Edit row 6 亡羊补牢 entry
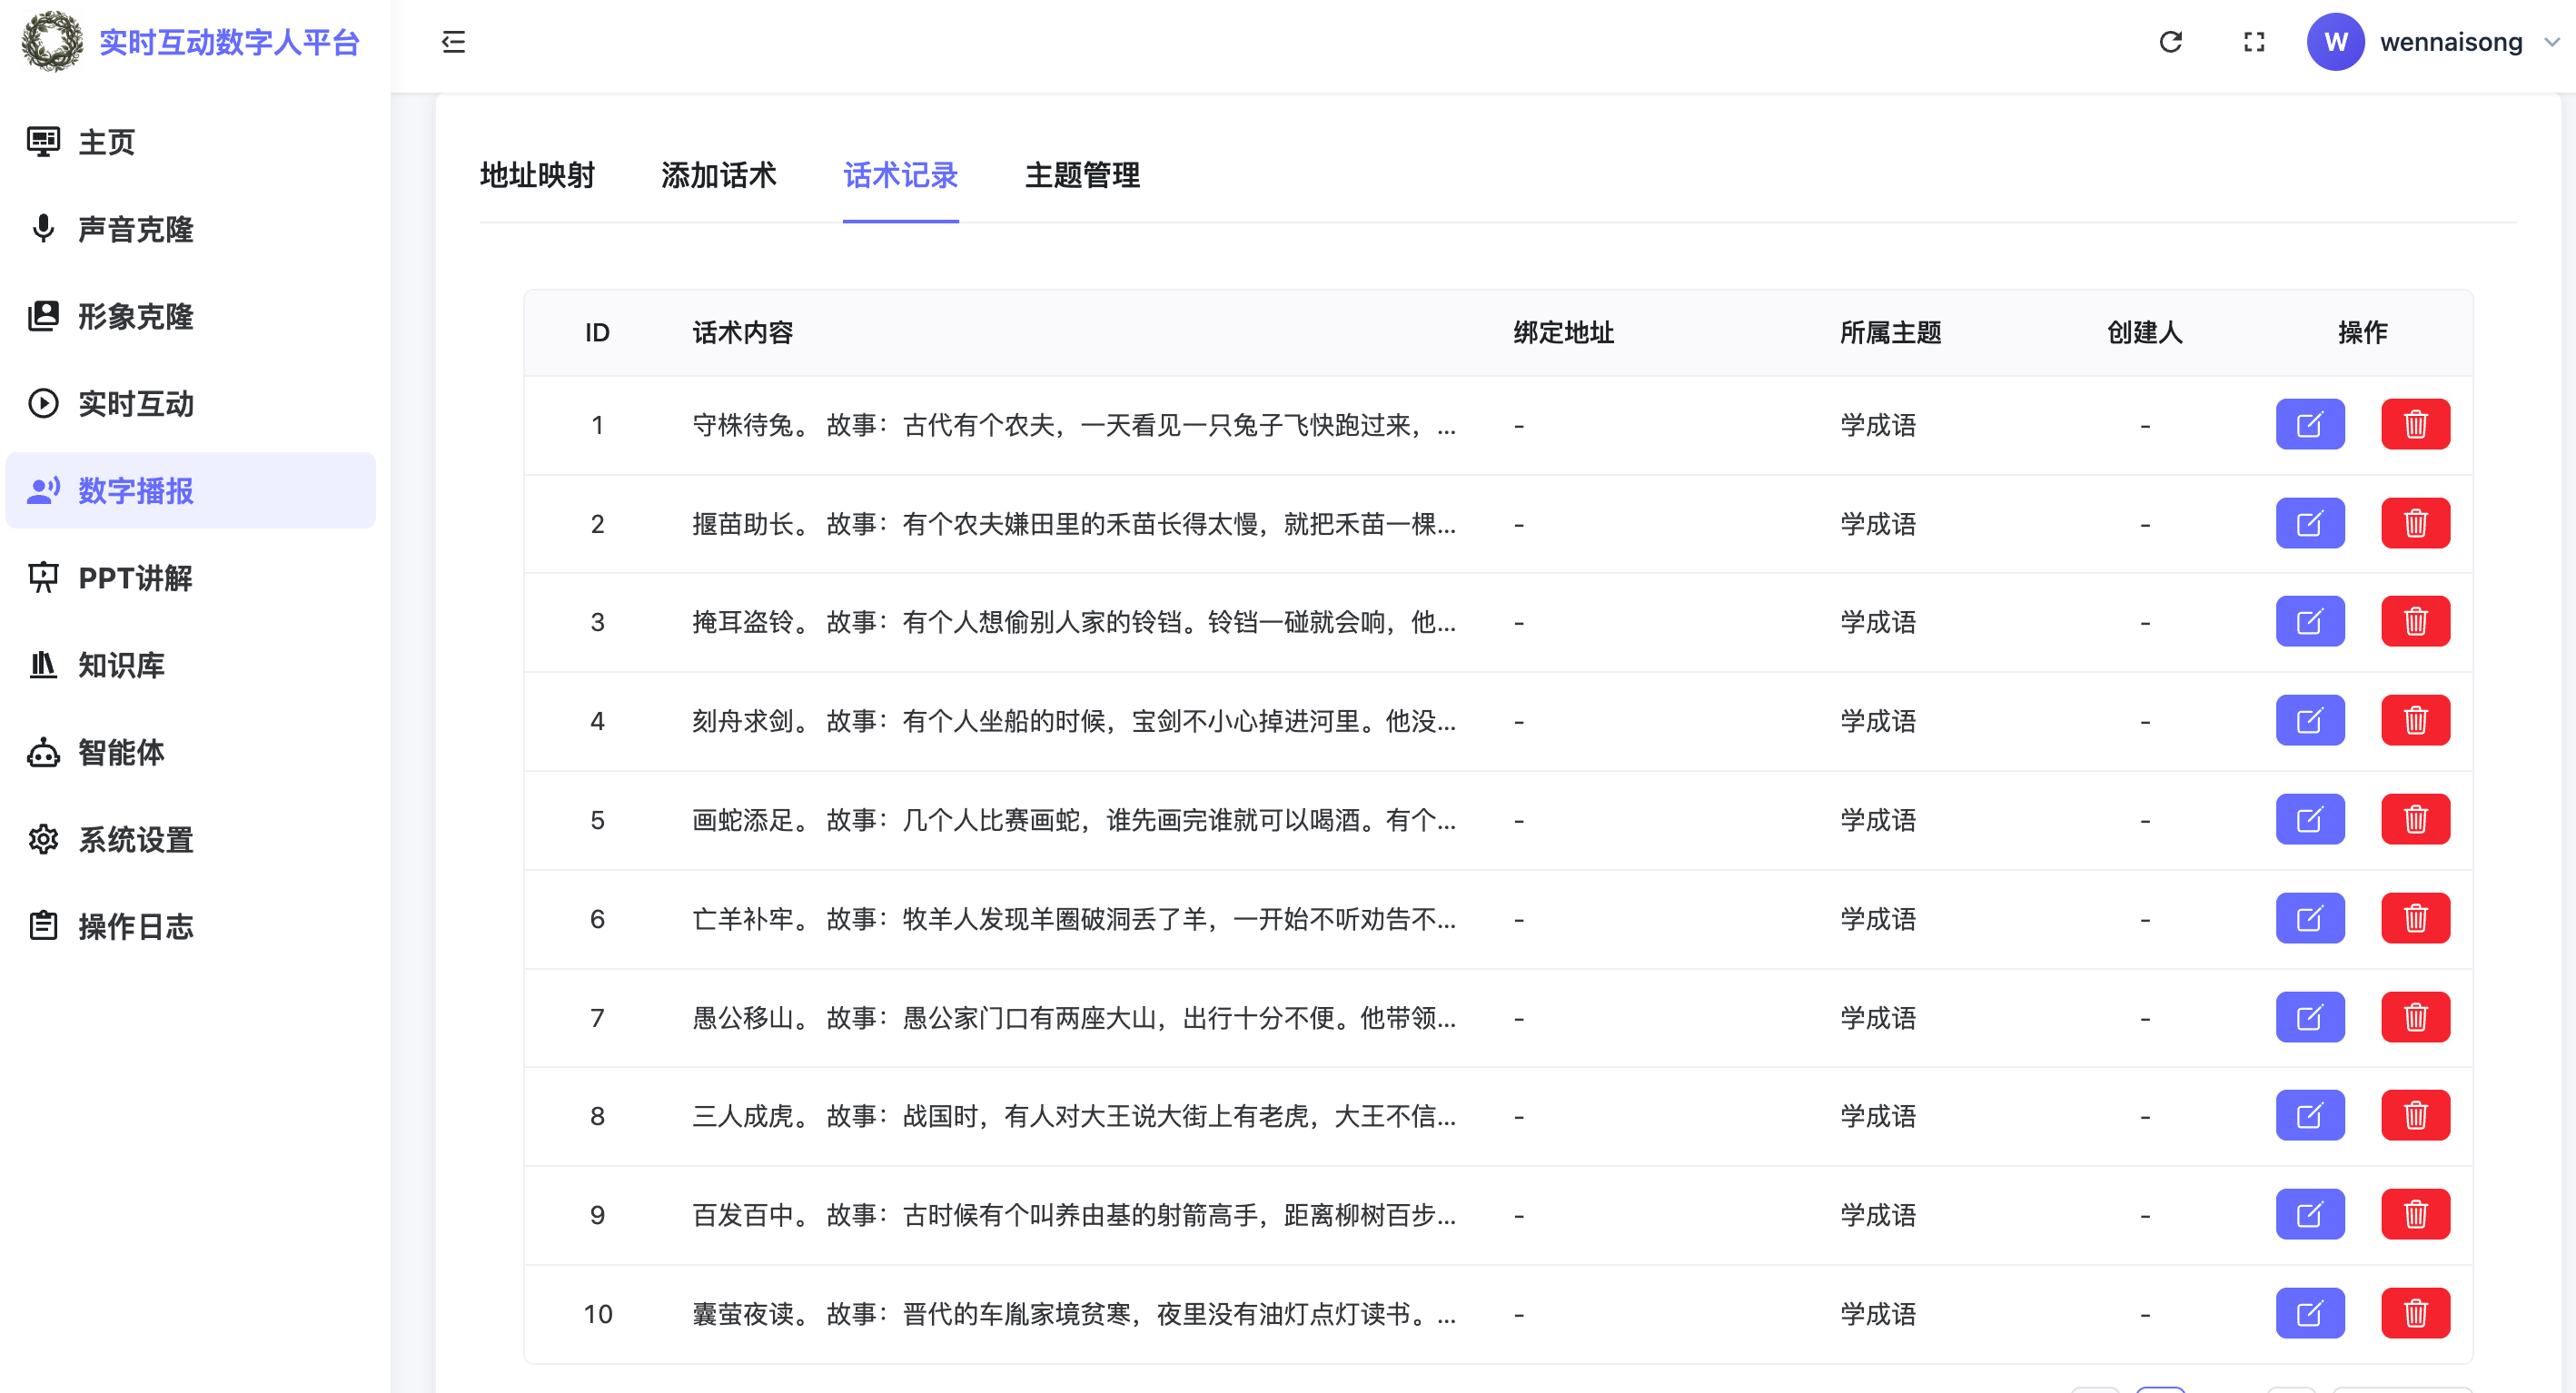This screenshot has width=2576, height=1393. click(2310, 918)
